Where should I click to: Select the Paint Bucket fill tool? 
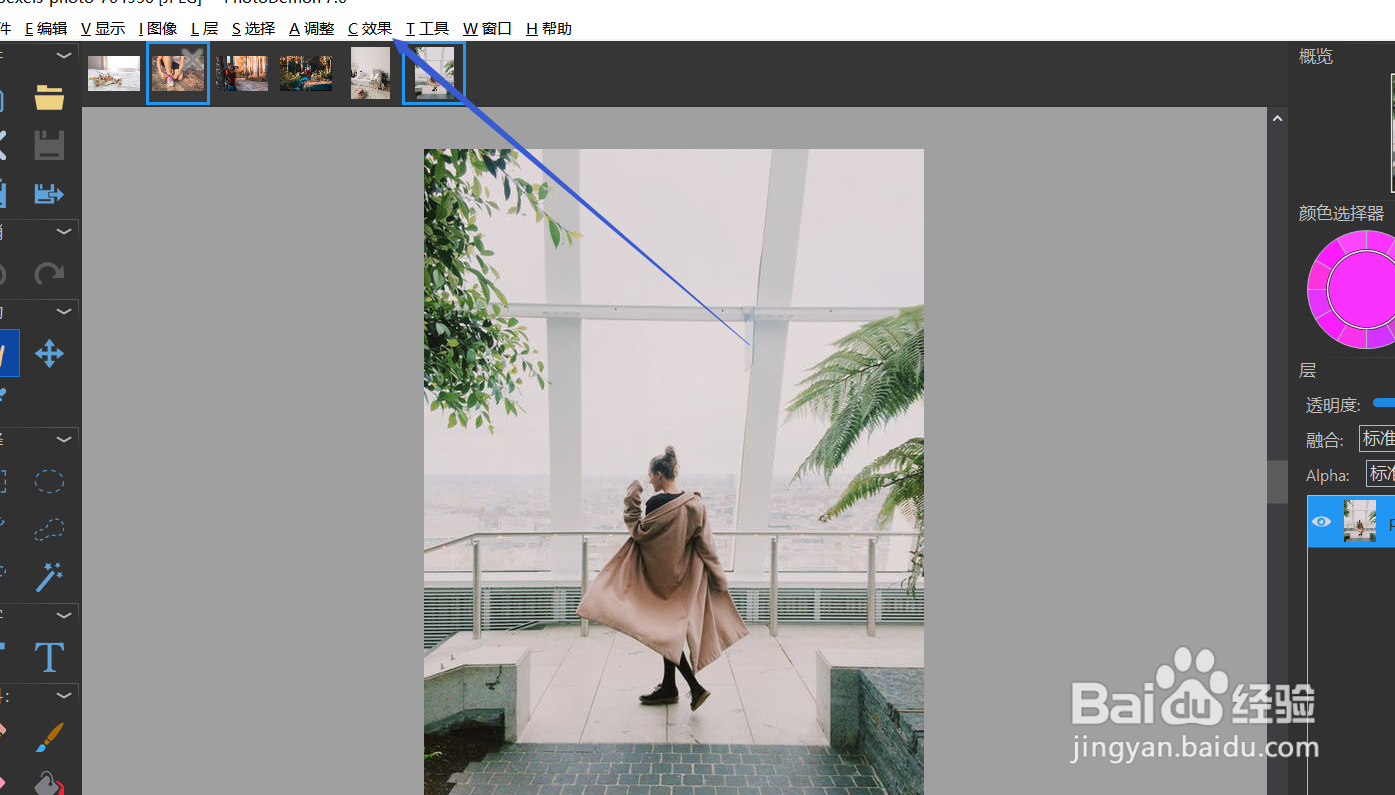coord(49,783)
